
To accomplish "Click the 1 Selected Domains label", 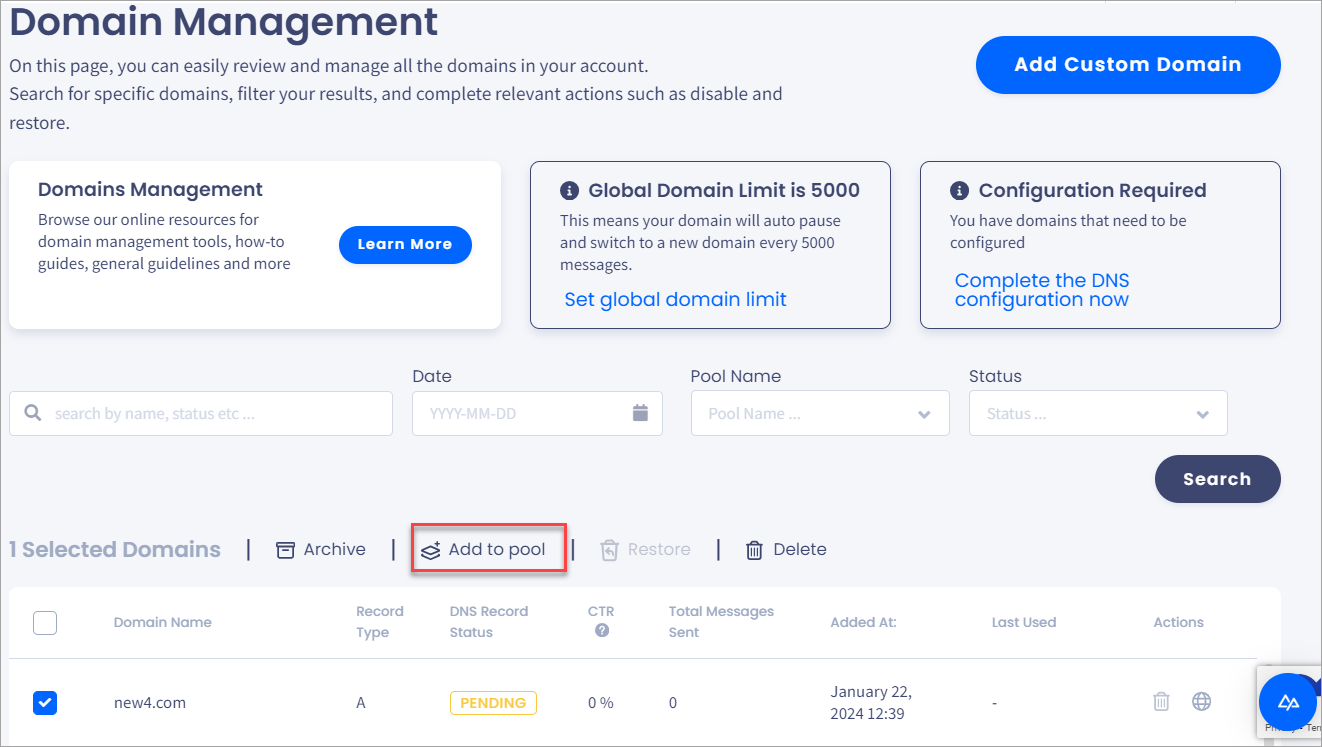I will pyautogui.click(x=115, y=549).
